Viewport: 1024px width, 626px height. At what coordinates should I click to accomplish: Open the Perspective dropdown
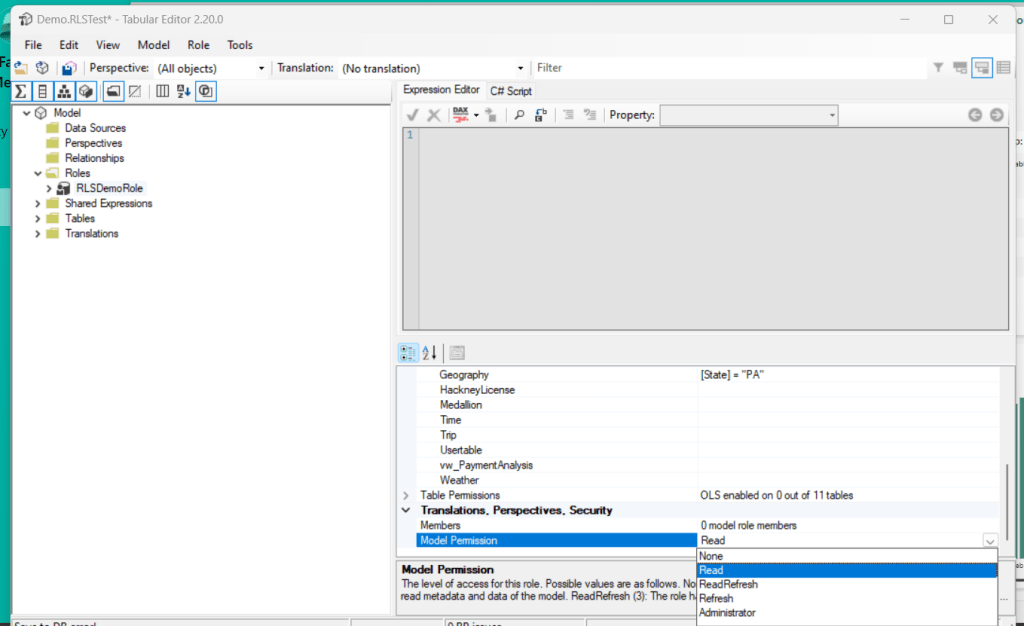(x=261, y=68)
